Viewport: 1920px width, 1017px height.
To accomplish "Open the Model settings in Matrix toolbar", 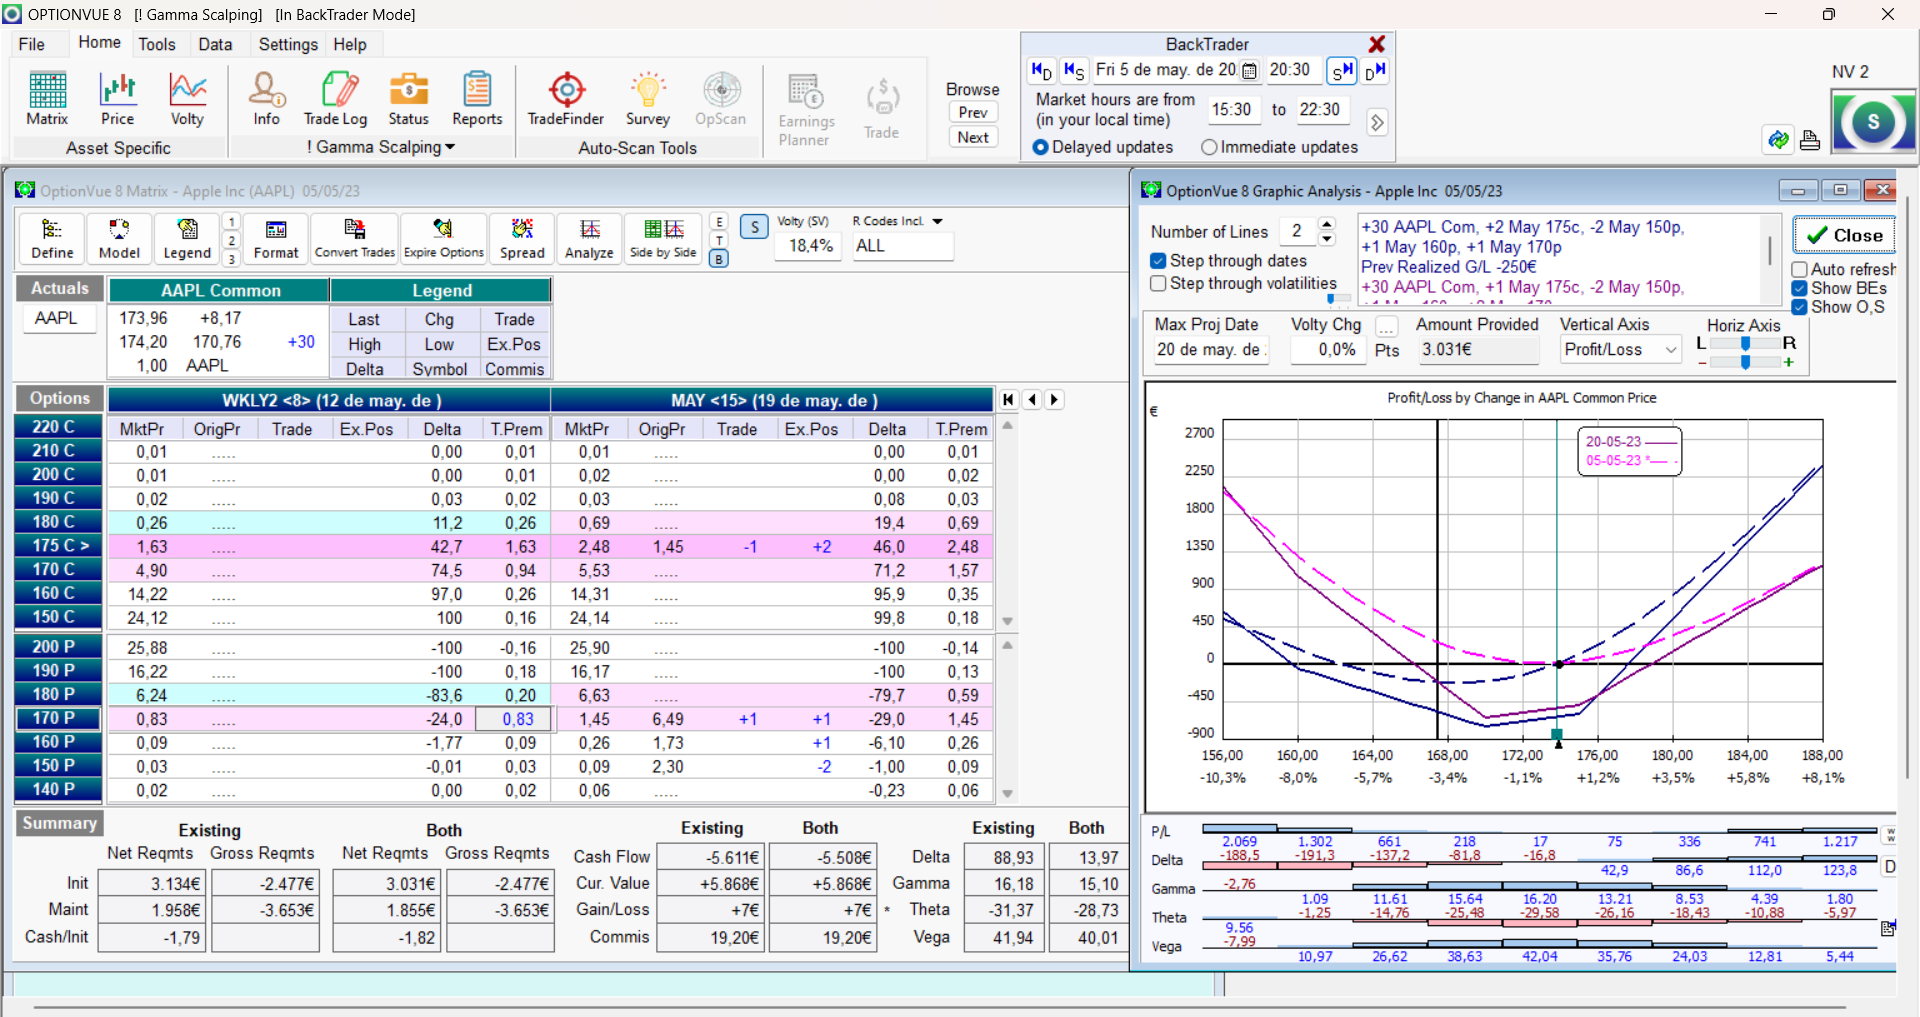I will (x=119, y=240).
